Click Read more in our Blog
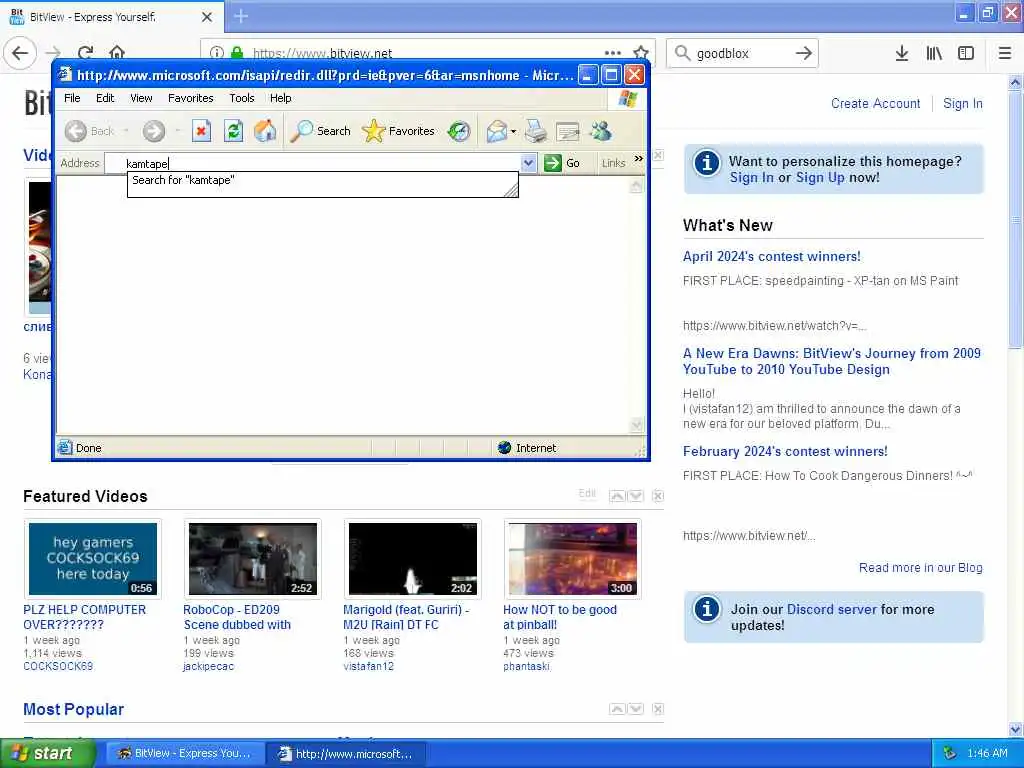The image size is (1024, 768). [x=920, y=568]
